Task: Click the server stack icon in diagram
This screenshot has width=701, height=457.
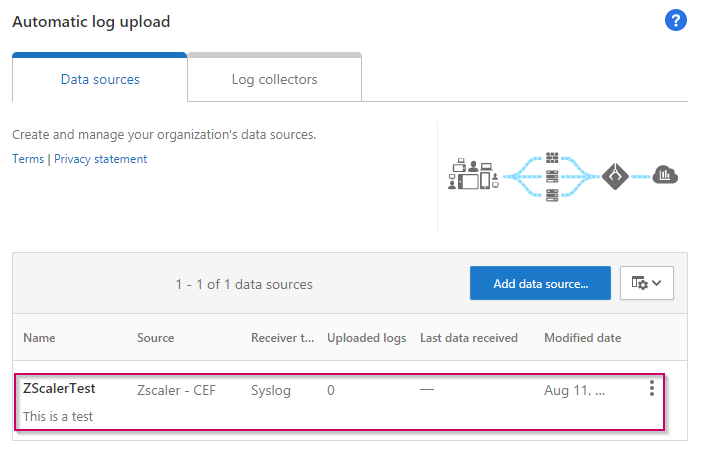Action: pos(551,176)
